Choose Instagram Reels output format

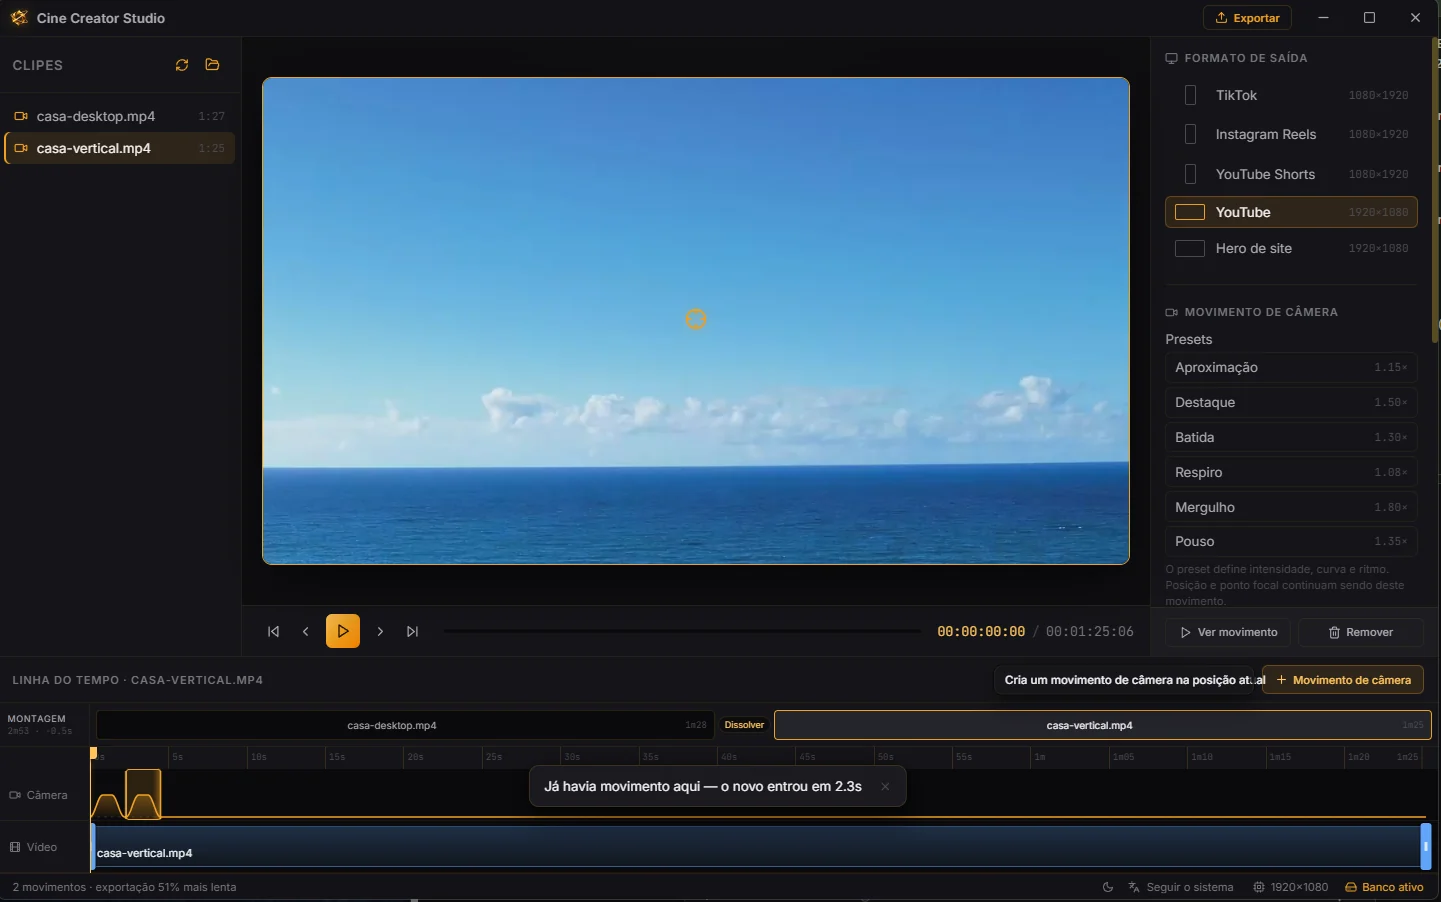coord(1291,134)
